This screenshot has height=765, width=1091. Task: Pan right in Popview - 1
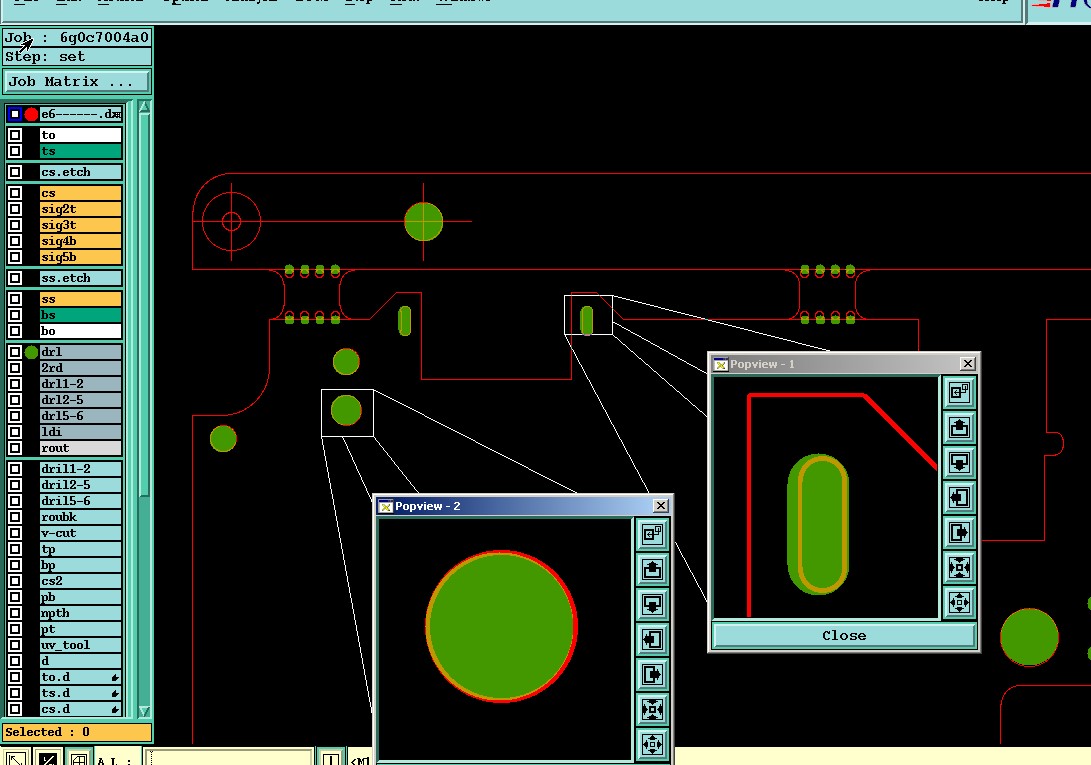[x=959, y=533]
